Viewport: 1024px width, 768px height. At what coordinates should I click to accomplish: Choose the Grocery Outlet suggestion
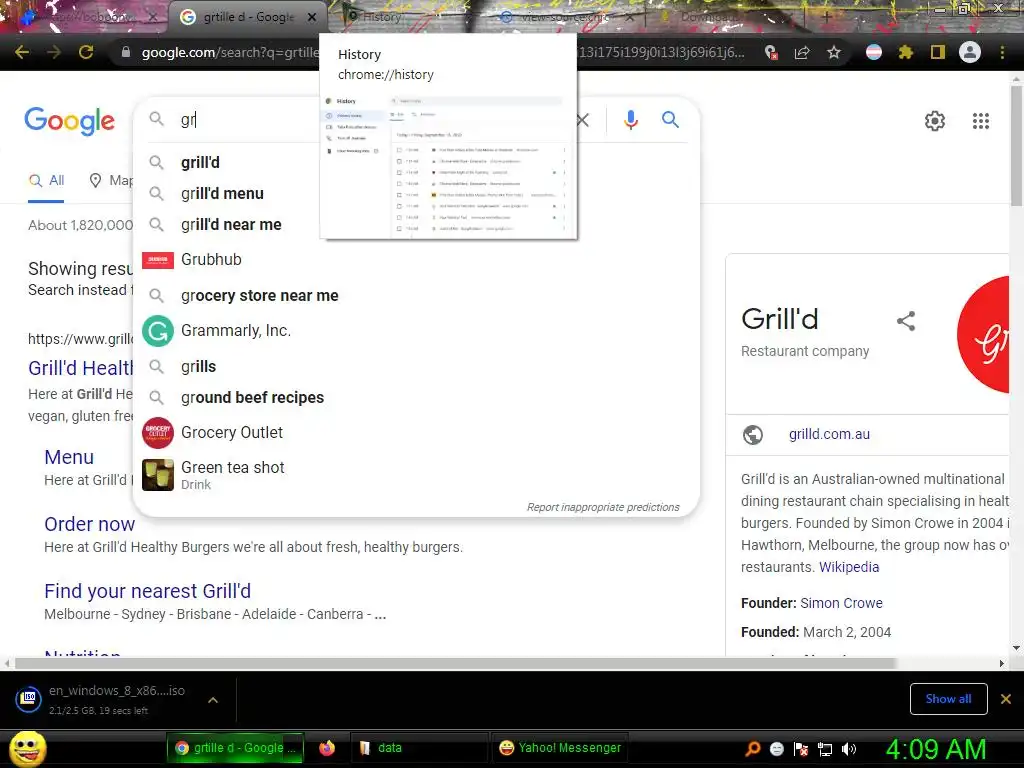(416, 432)
